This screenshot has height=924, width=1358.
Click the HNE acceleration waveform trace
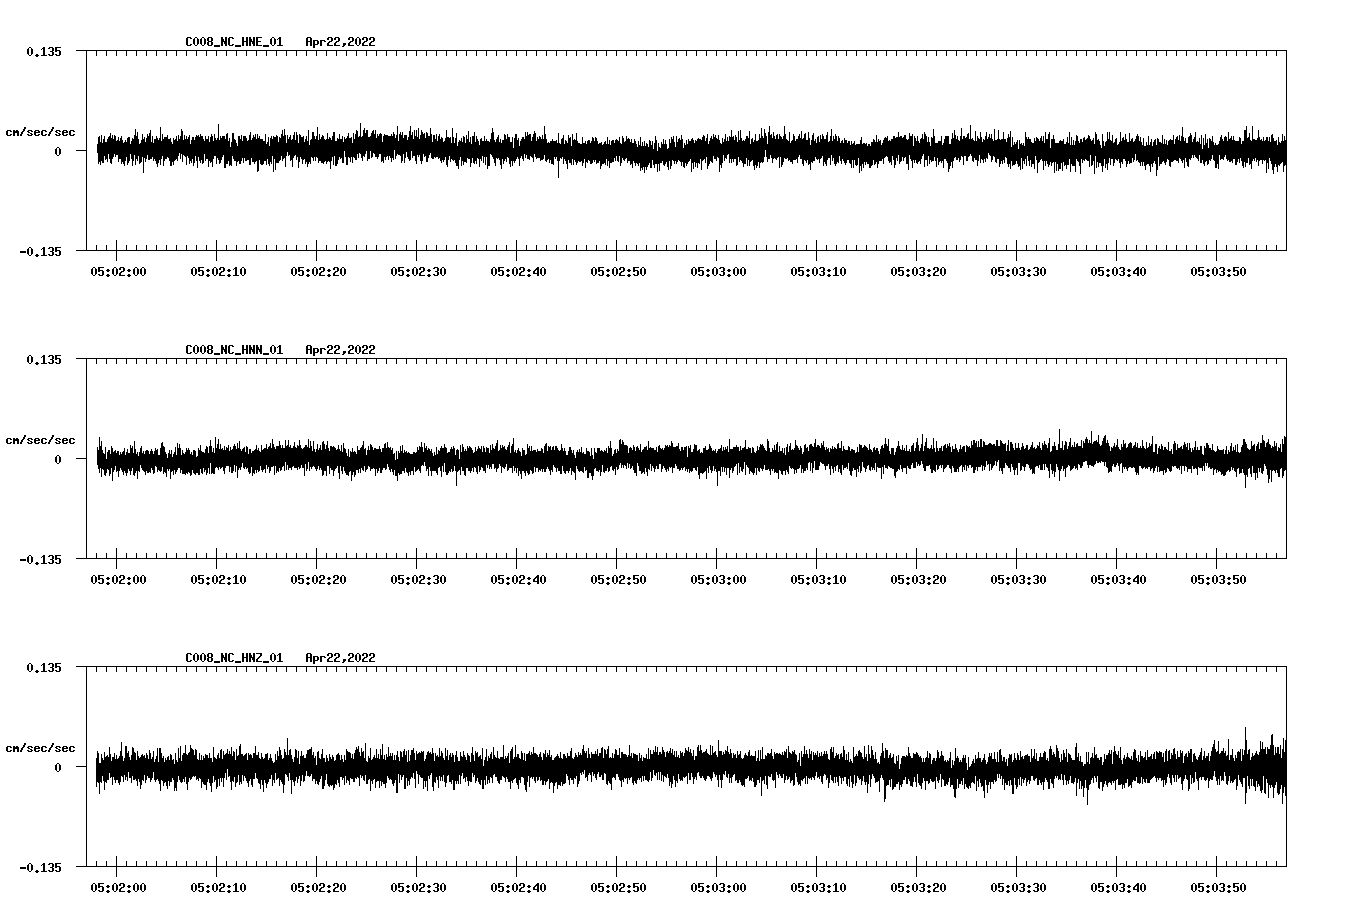[x=691, y=151]
